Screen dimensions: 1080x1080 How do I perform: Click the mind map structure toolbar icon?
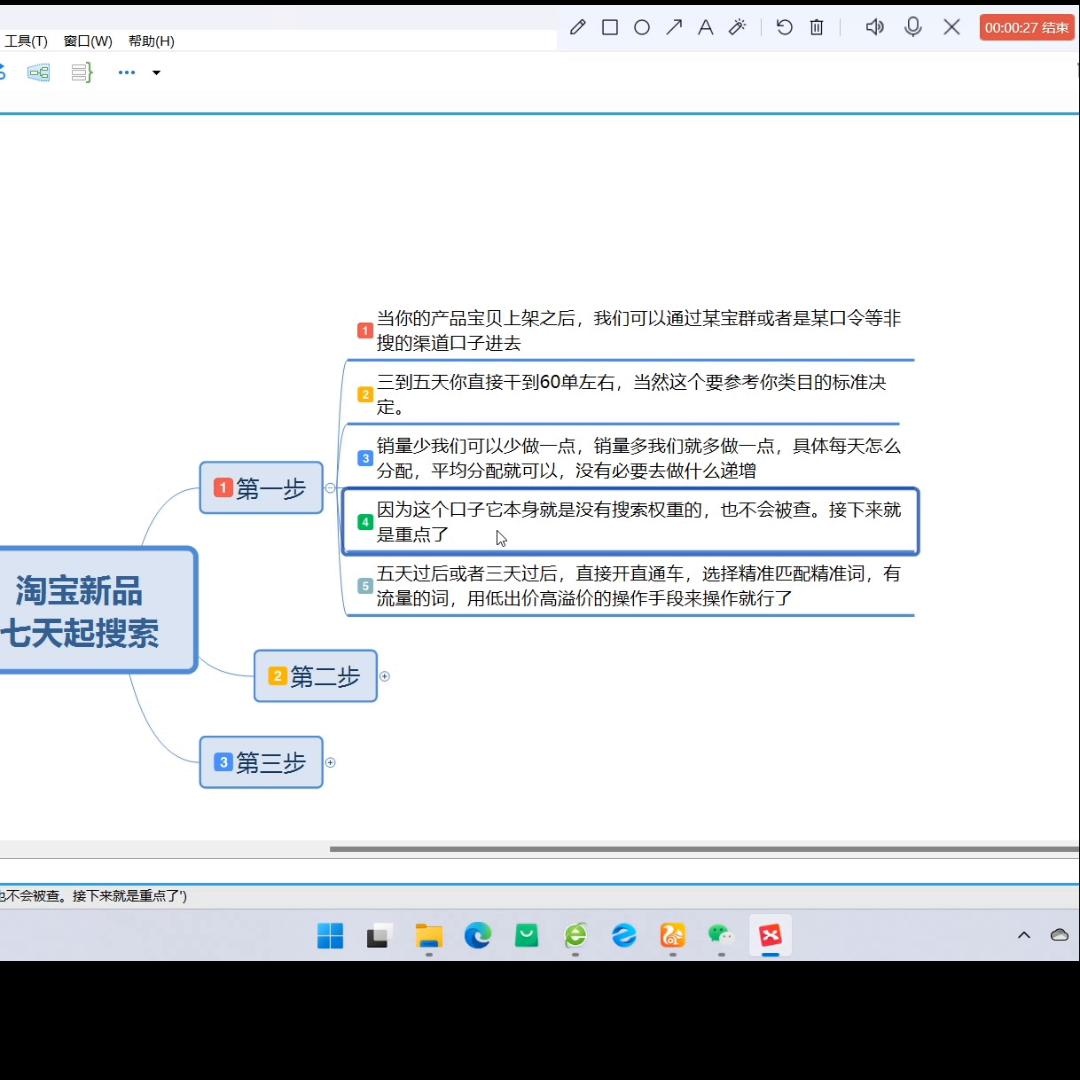tap(39, 72)
